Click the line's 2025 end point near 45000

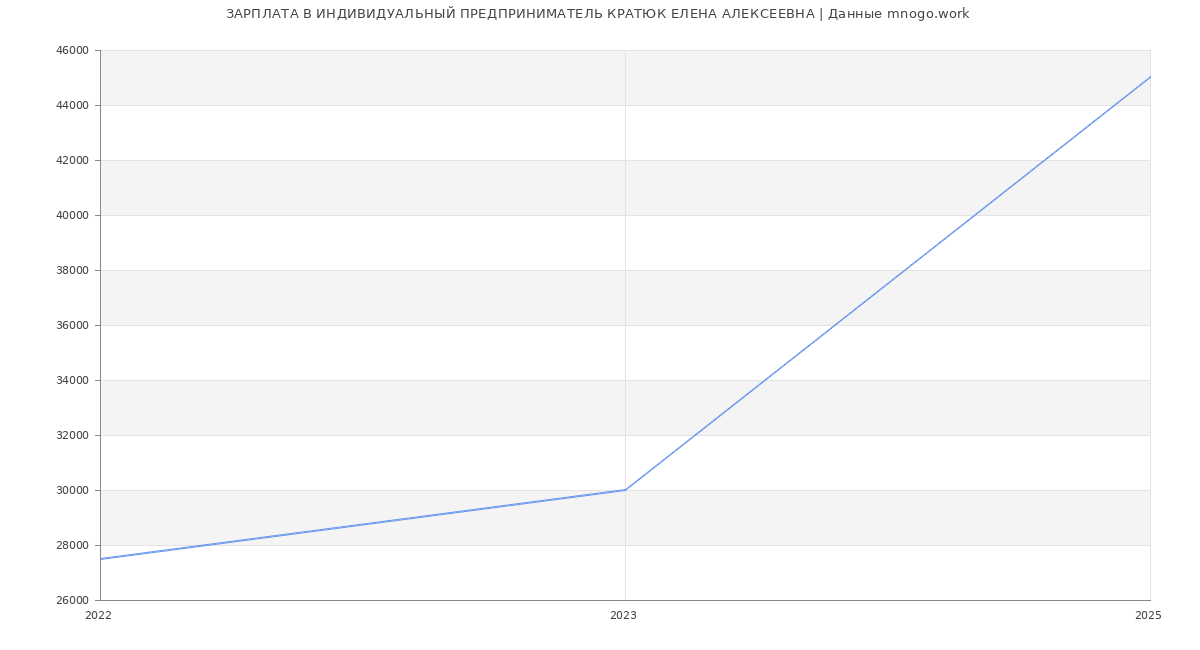click(1150, 77)
